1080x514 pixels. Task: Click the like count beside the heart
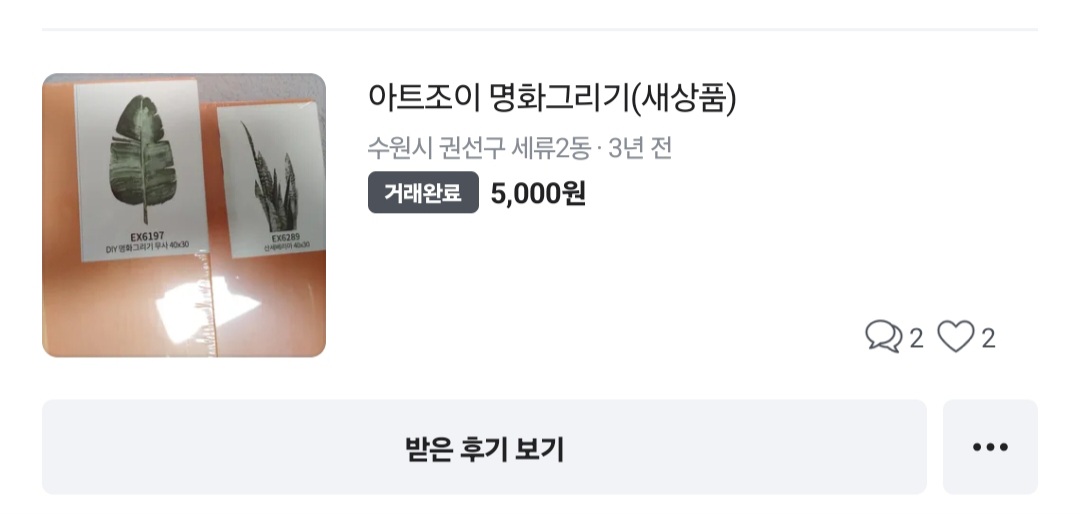[988, 338]
